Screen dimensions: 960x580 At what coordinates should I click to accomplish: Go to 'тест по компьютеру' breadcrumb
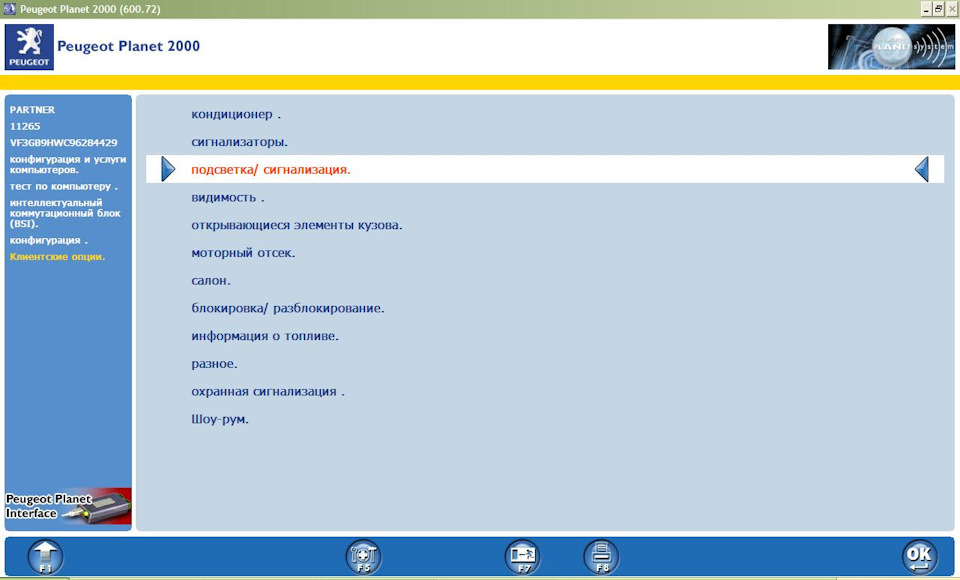64,186
